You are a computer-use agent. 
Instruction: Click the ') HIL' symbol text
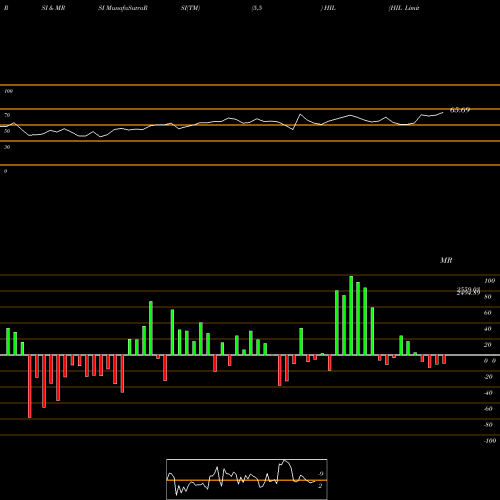coord(328,8)
